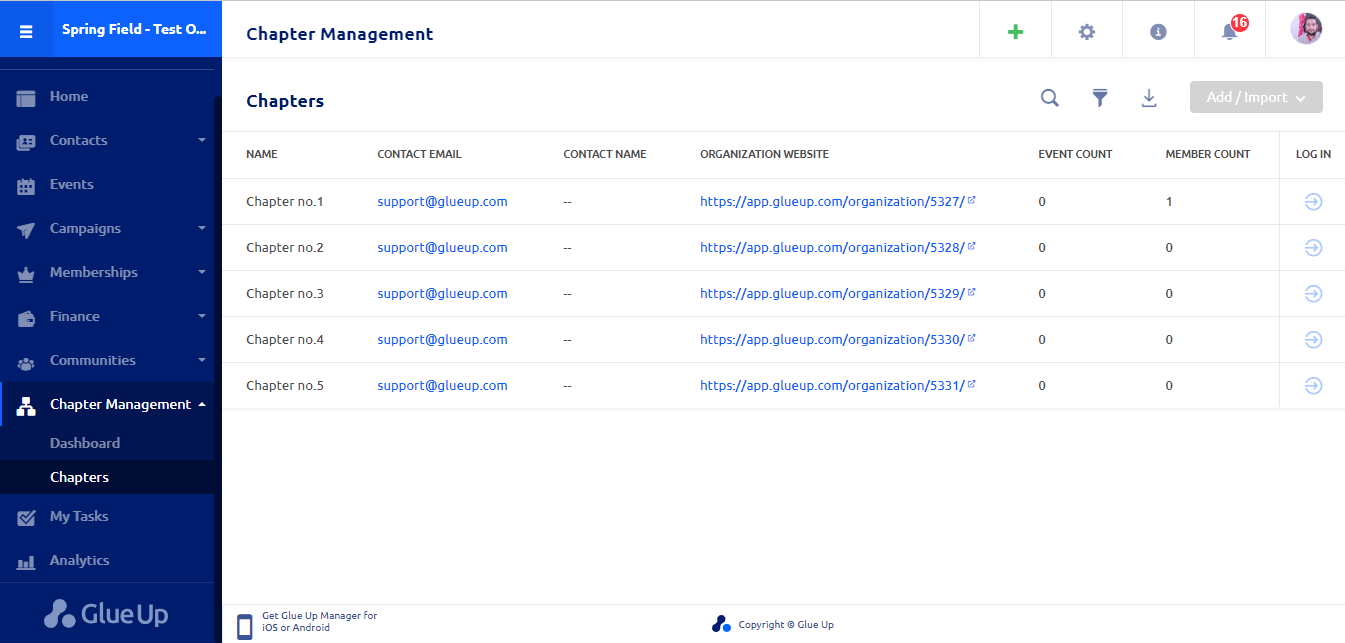The image size is (1345, 643).
Task: Open organization/5327 website link
Action: click(838, 202)
